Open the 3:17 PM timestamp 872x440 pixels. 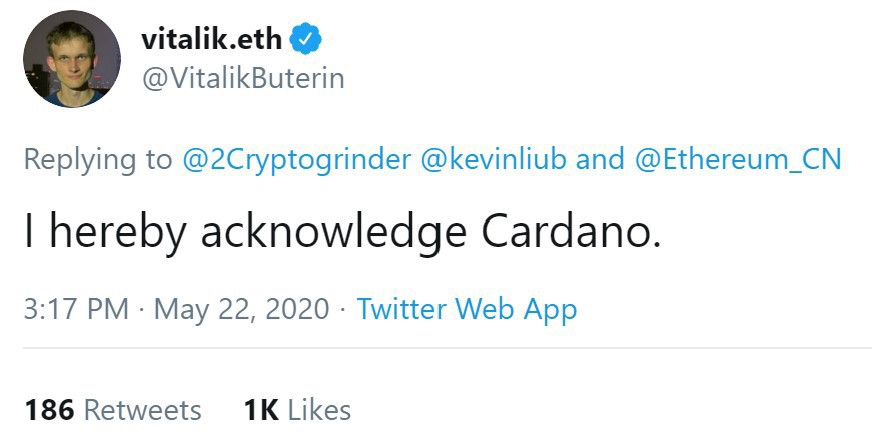(76, 309)
